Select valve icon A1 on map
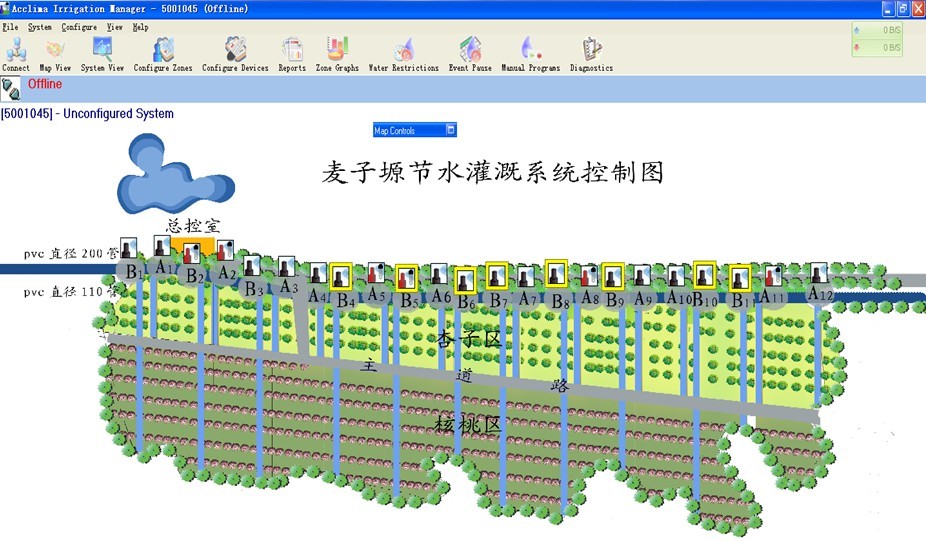Viewport: 926px width, 541px height. [x=162, y=246]
